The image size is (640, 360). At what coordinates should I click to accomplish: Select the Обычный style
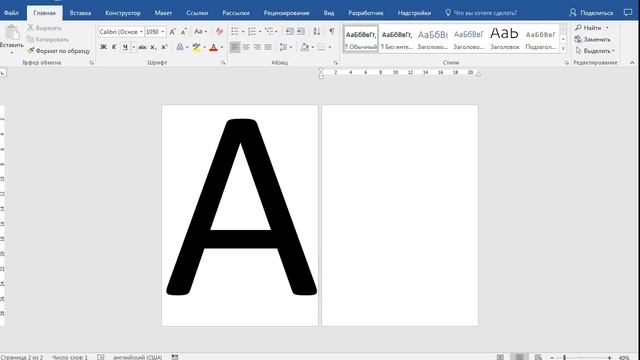click(361, 39)
